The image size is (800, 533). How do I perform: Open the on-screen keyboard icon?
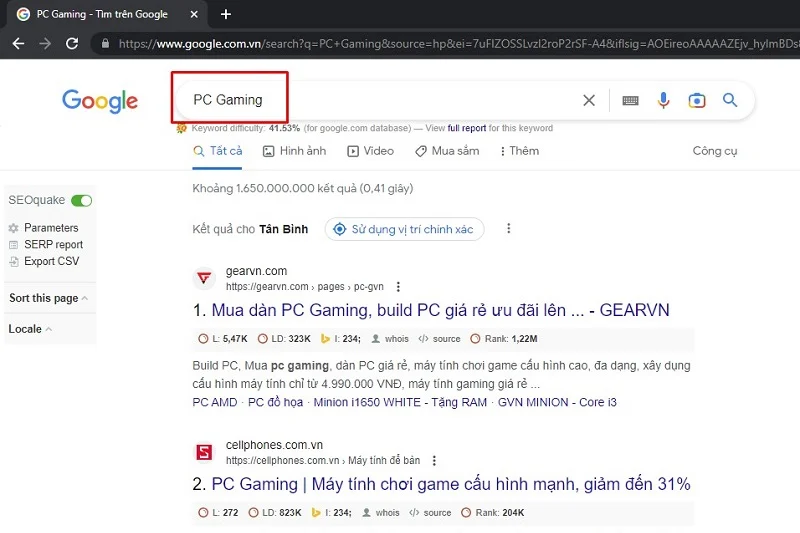(x=630, y=100)
